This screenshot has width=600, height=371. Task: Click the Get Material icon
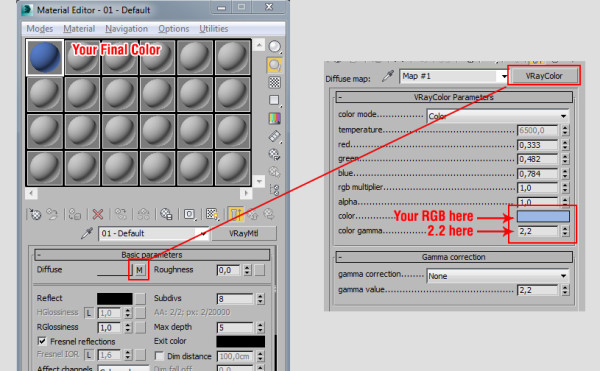(x=35, y=214)
